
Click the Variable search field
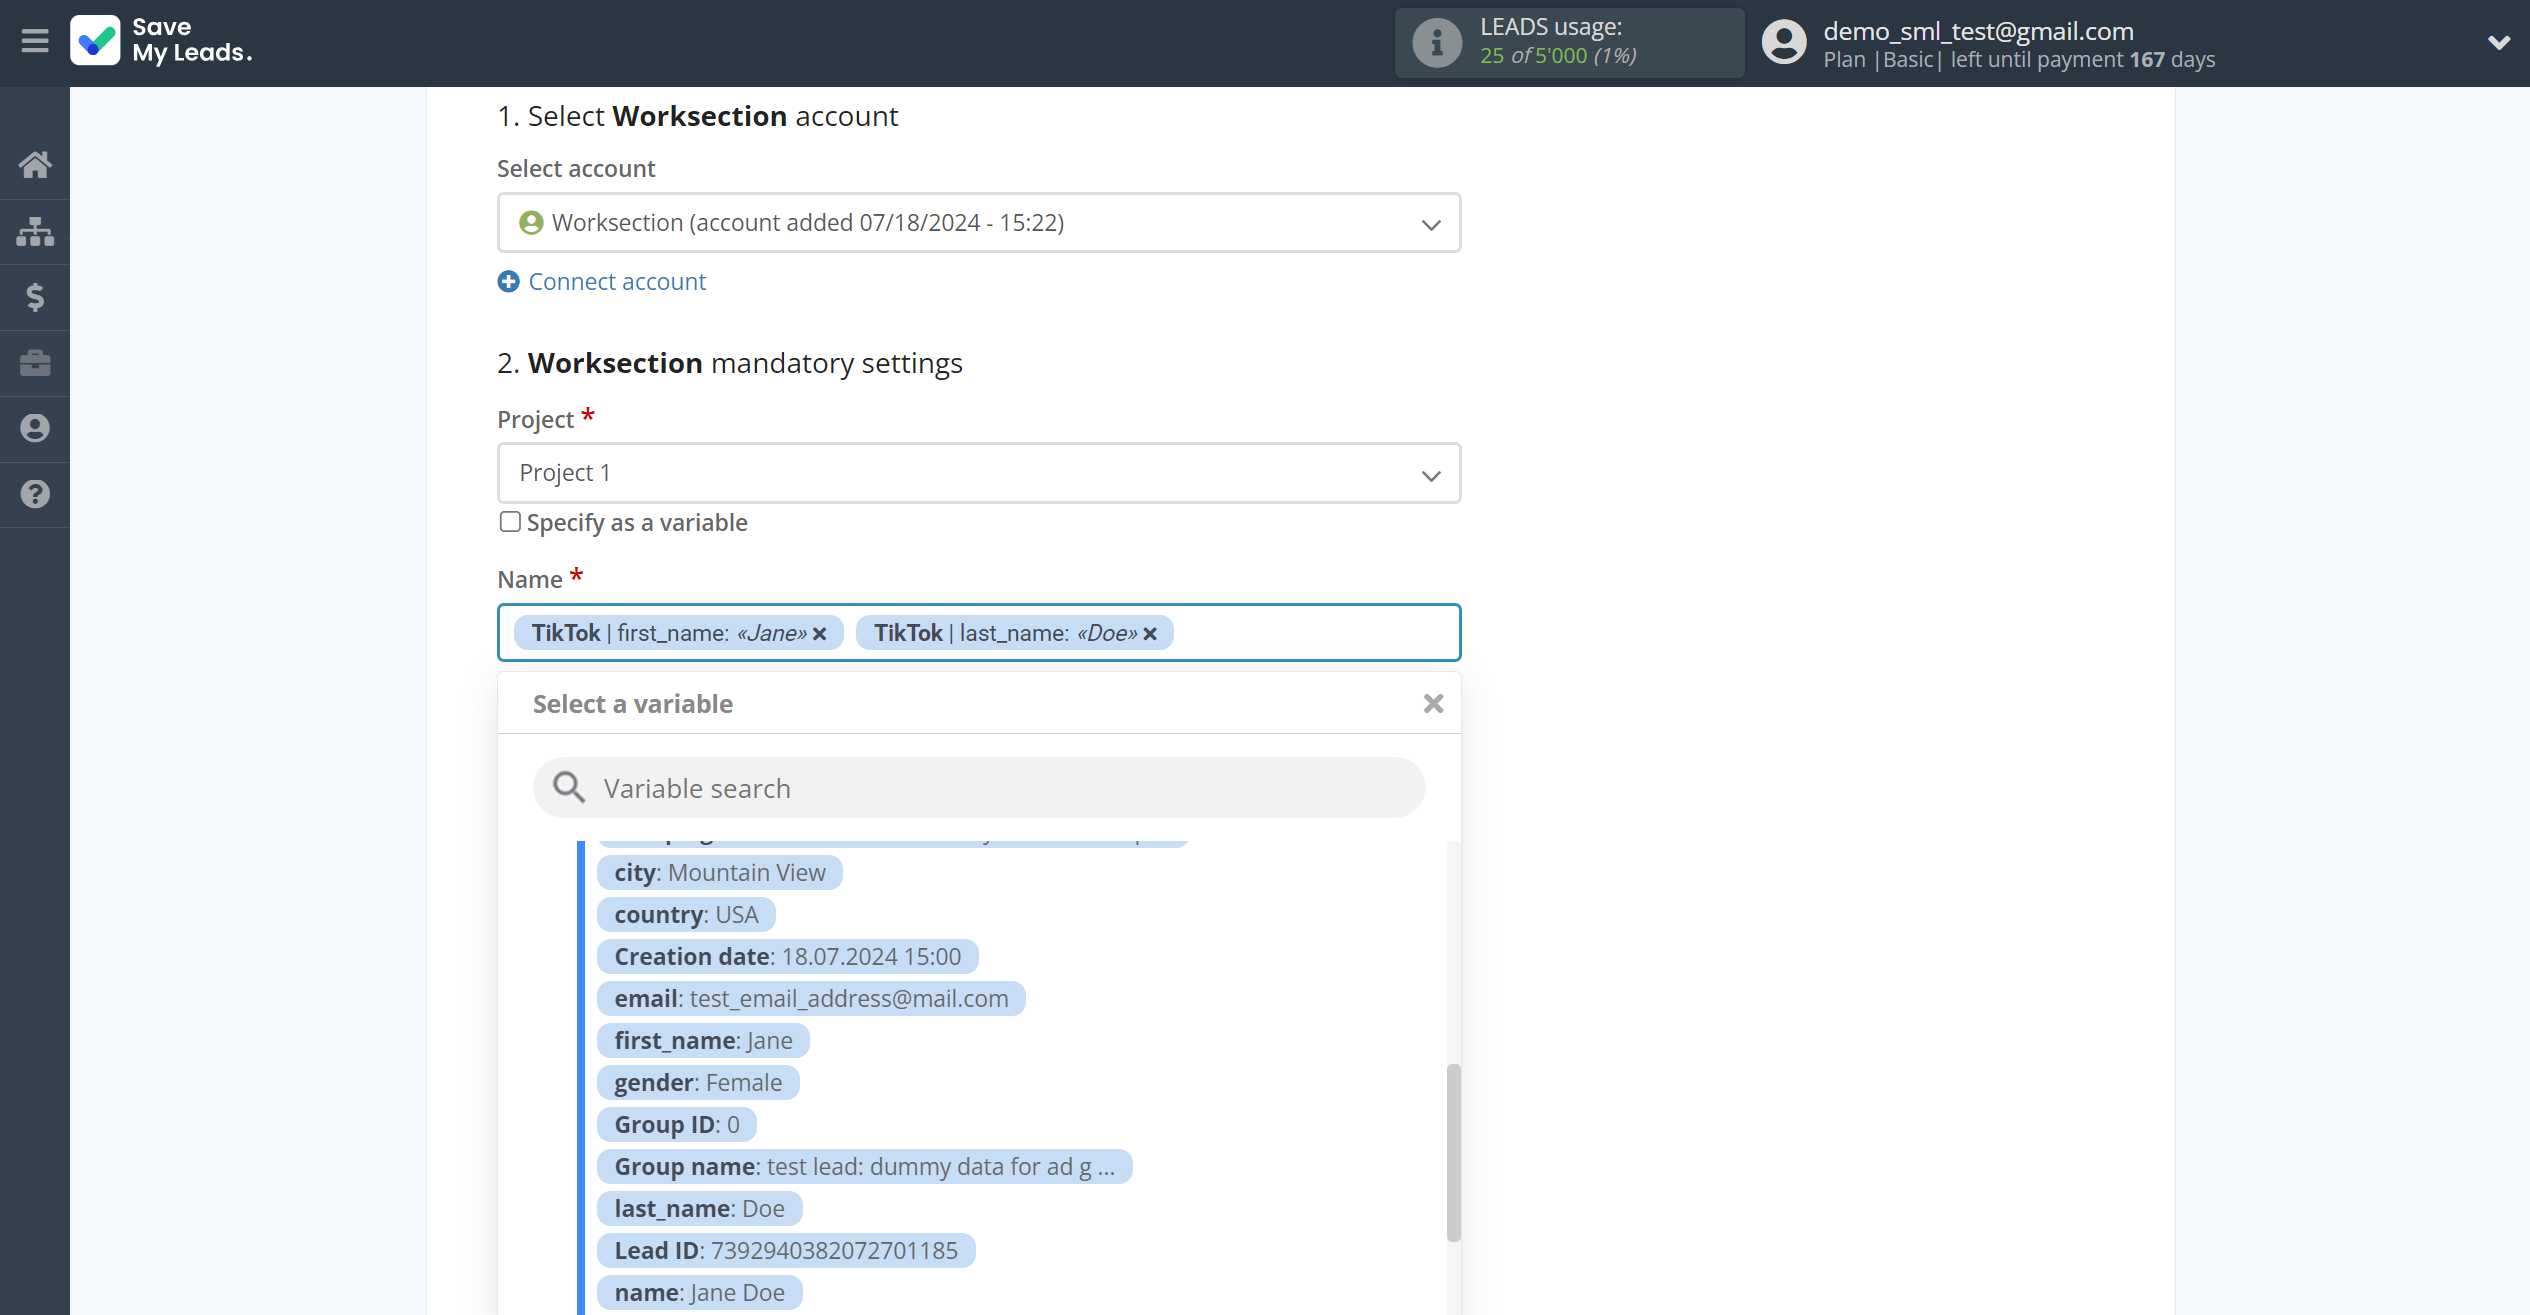979,788
